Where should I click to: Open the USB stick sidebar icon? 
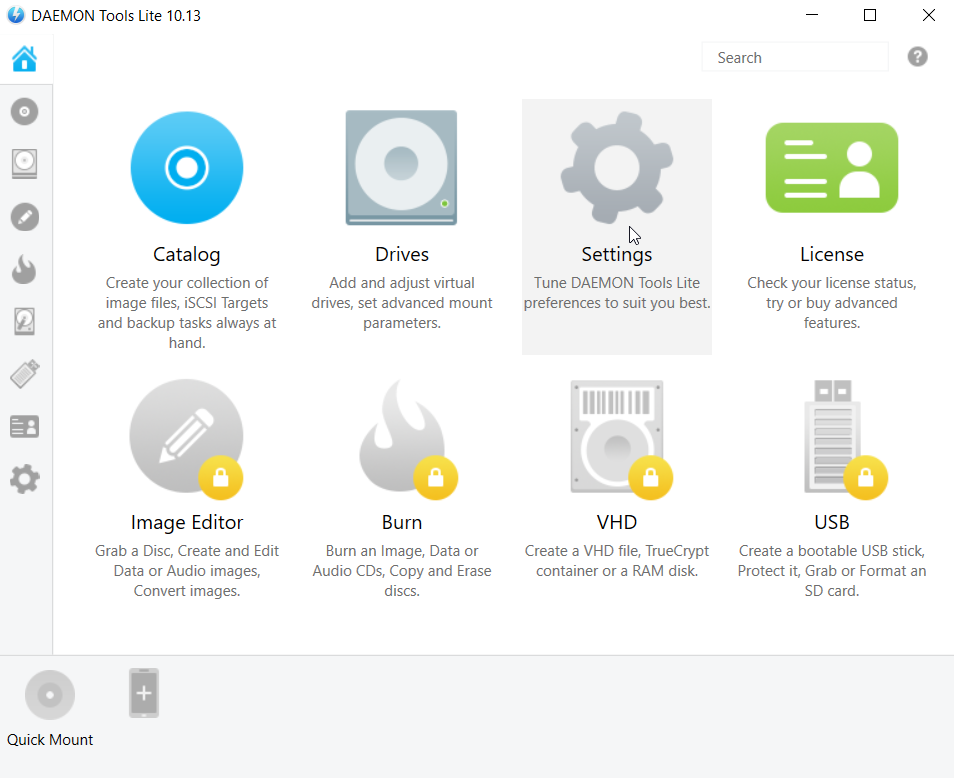coord(24,373)
